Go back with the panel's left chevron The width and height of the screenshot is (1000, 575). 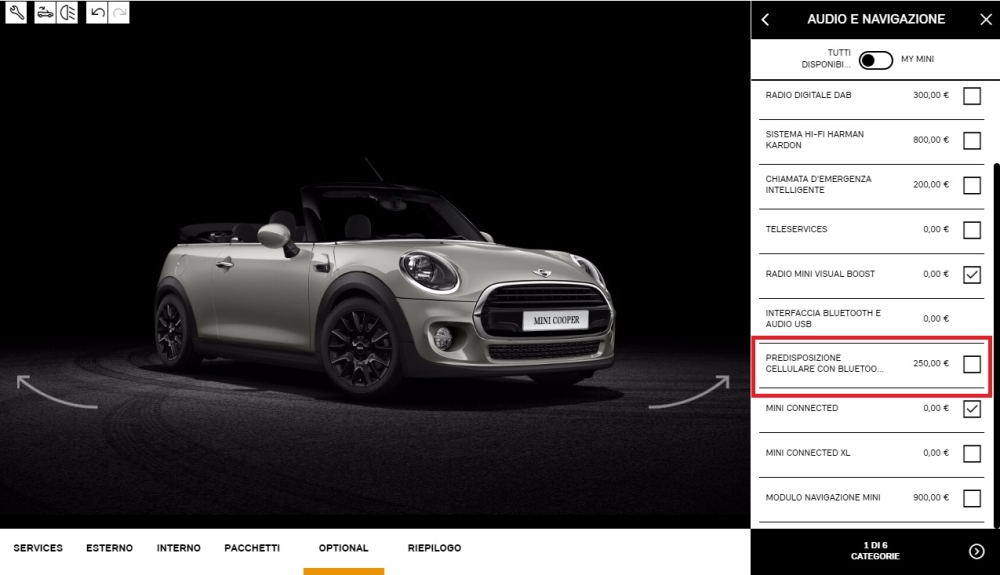(765, 20)
